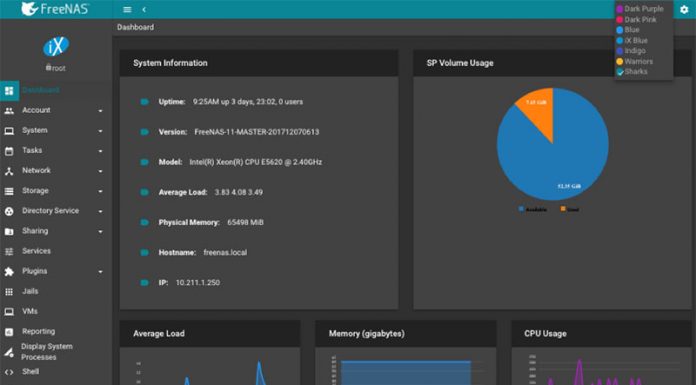The image size is (696, 385).
Task: Open the Reporting menu item
Action: pyautogui.click(x=39, y=331)
